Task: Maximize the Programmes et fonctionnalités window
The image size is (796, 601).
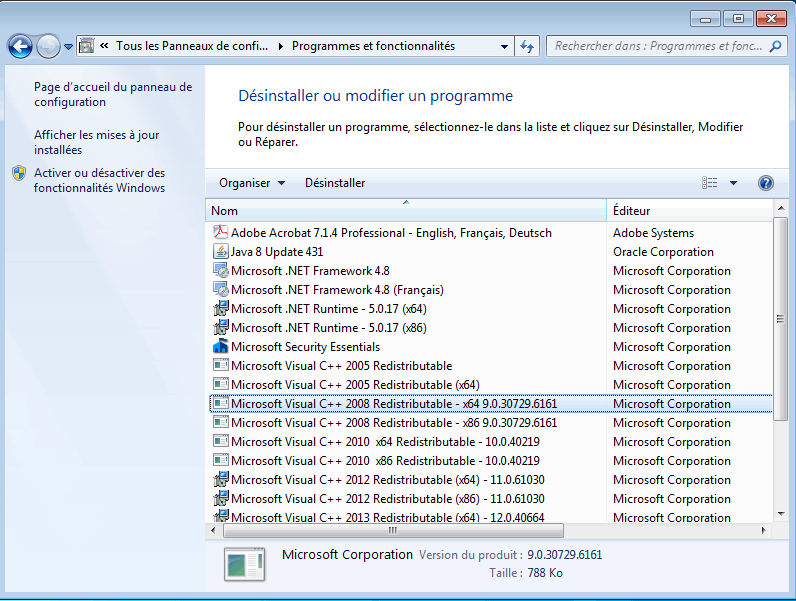Action: click(x=738, y=19)
